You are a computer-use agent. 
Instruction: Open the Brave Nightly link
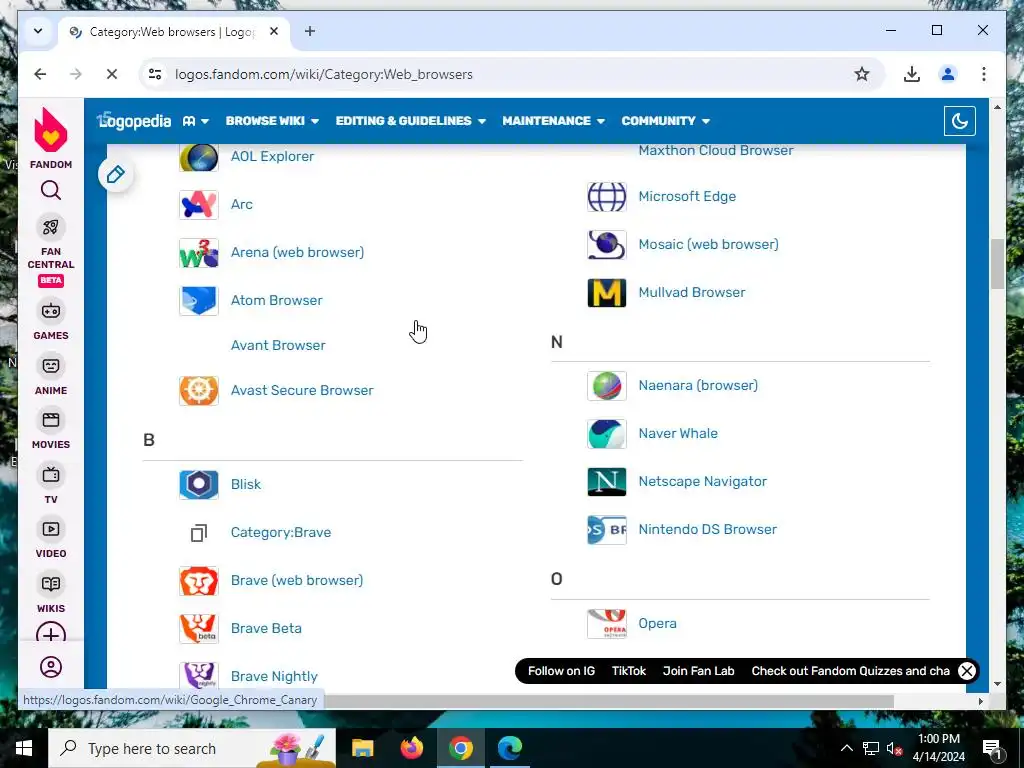274,677
